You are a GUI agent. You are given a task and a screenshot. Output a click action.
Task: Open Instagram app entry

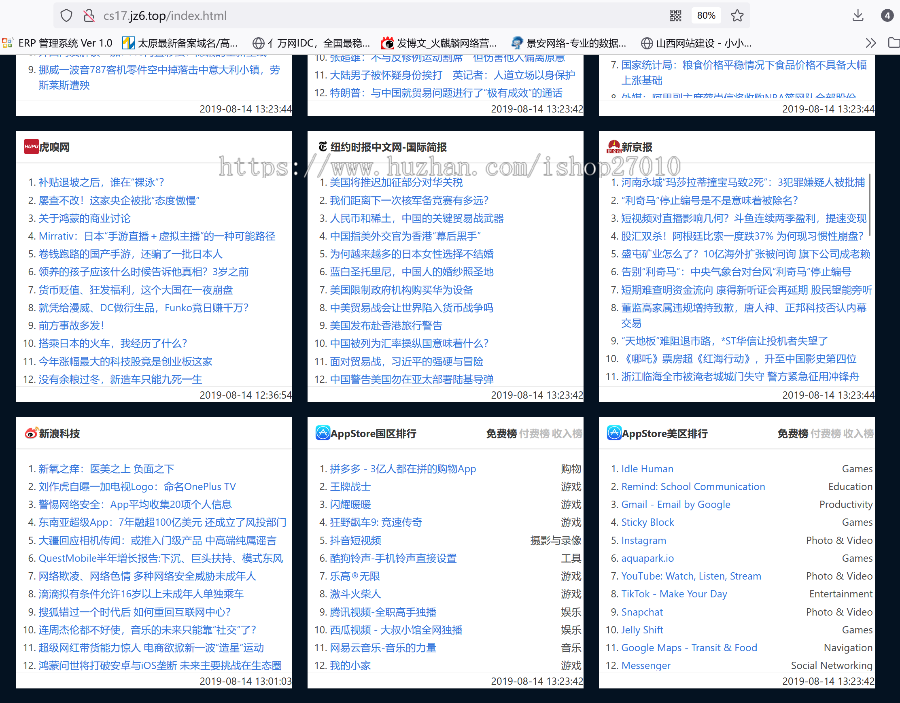coord(643,540)
